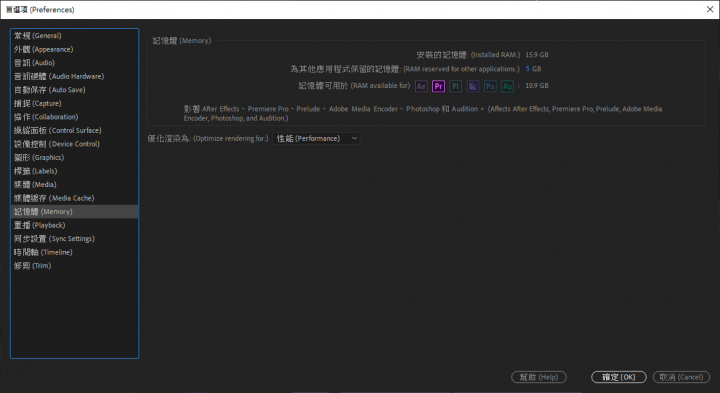This screenshot has width=720, height=393.
Task: Click the 10.9 GB available RAM value
Action: (x=537, y=85)
